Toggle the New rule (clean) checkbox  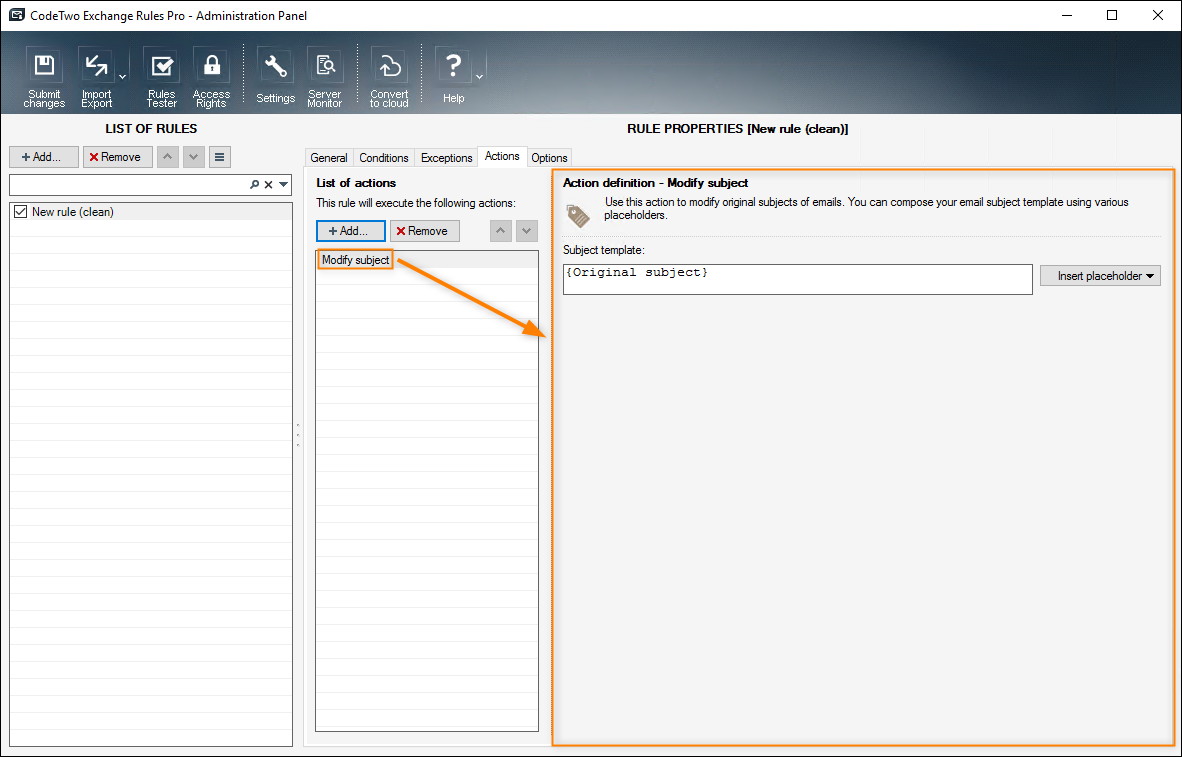[20, 212]
